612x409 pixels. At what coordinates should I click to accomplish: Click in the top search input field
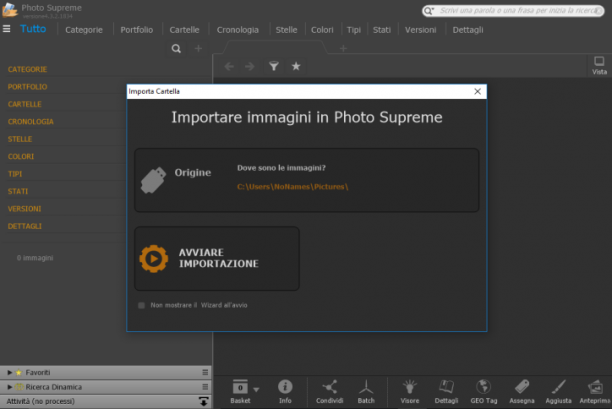coord(515,11)
